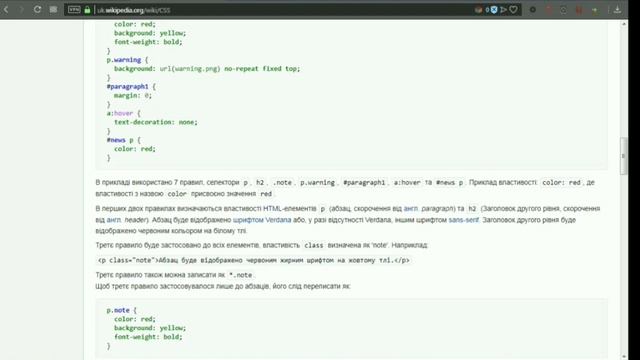The image size is (640, 360).
Task: Click the green extension icon in toolbar
Action: click(595, 10)
